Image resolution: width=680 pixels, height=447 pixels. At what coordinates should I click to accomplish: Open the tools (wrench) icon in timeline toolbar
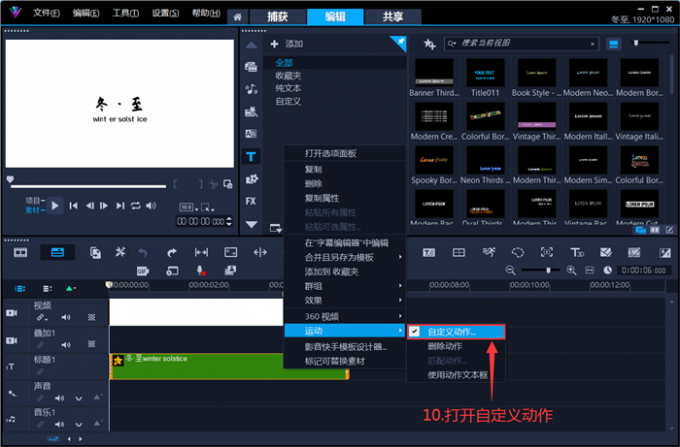(x=120, y=252)
